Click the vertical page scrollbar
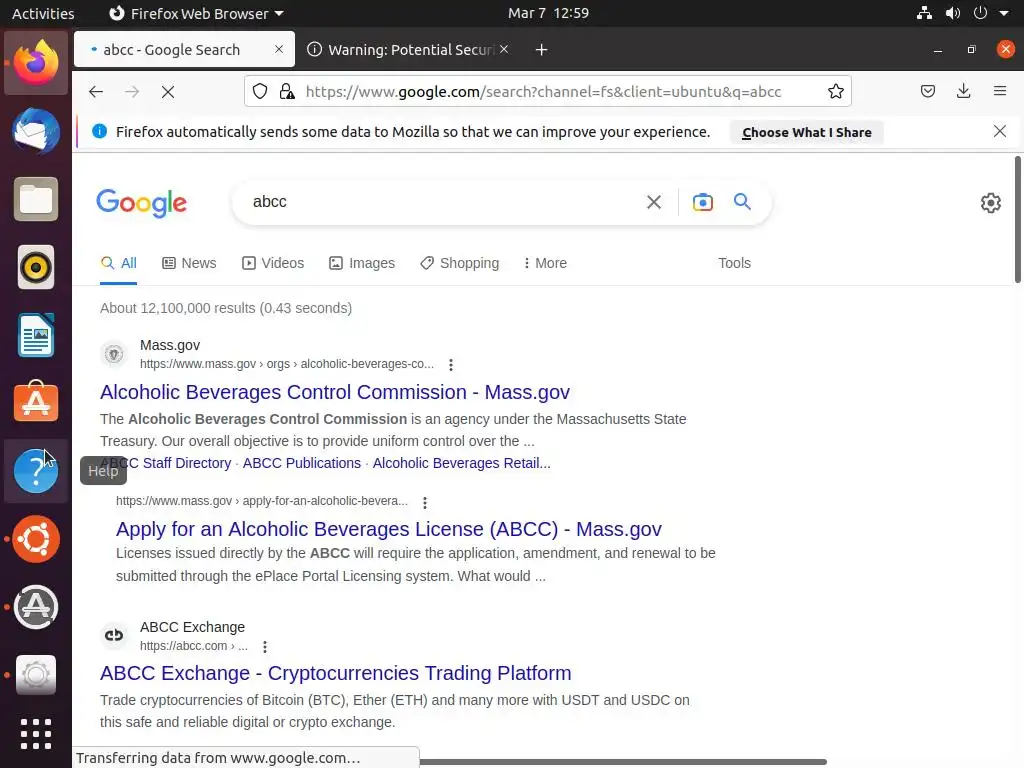The width and height of the screenshot is (1024, 768). (1017, 219)
